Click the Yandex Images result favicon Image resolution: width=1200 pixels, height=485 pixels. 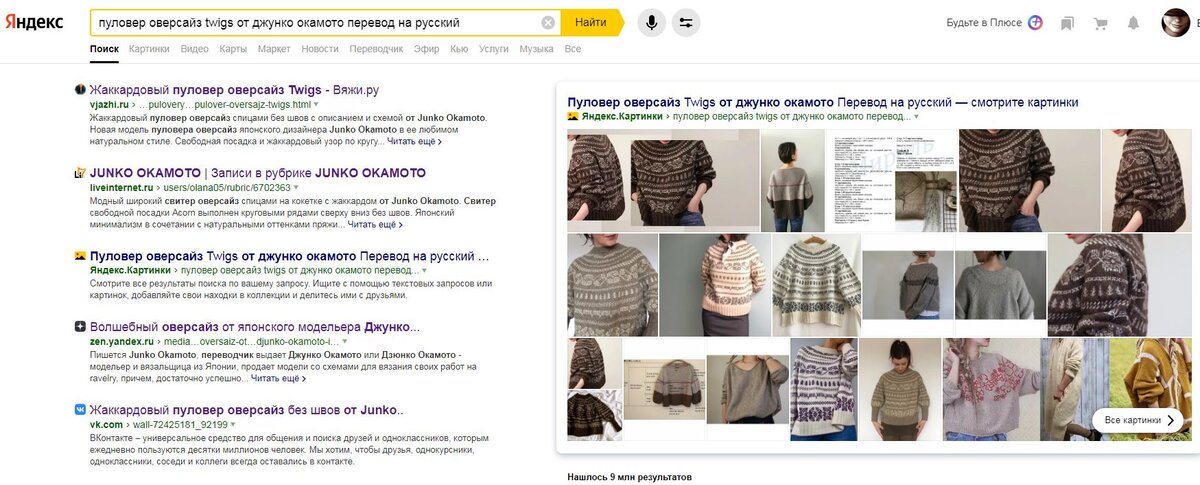click(x=80, y=256)
